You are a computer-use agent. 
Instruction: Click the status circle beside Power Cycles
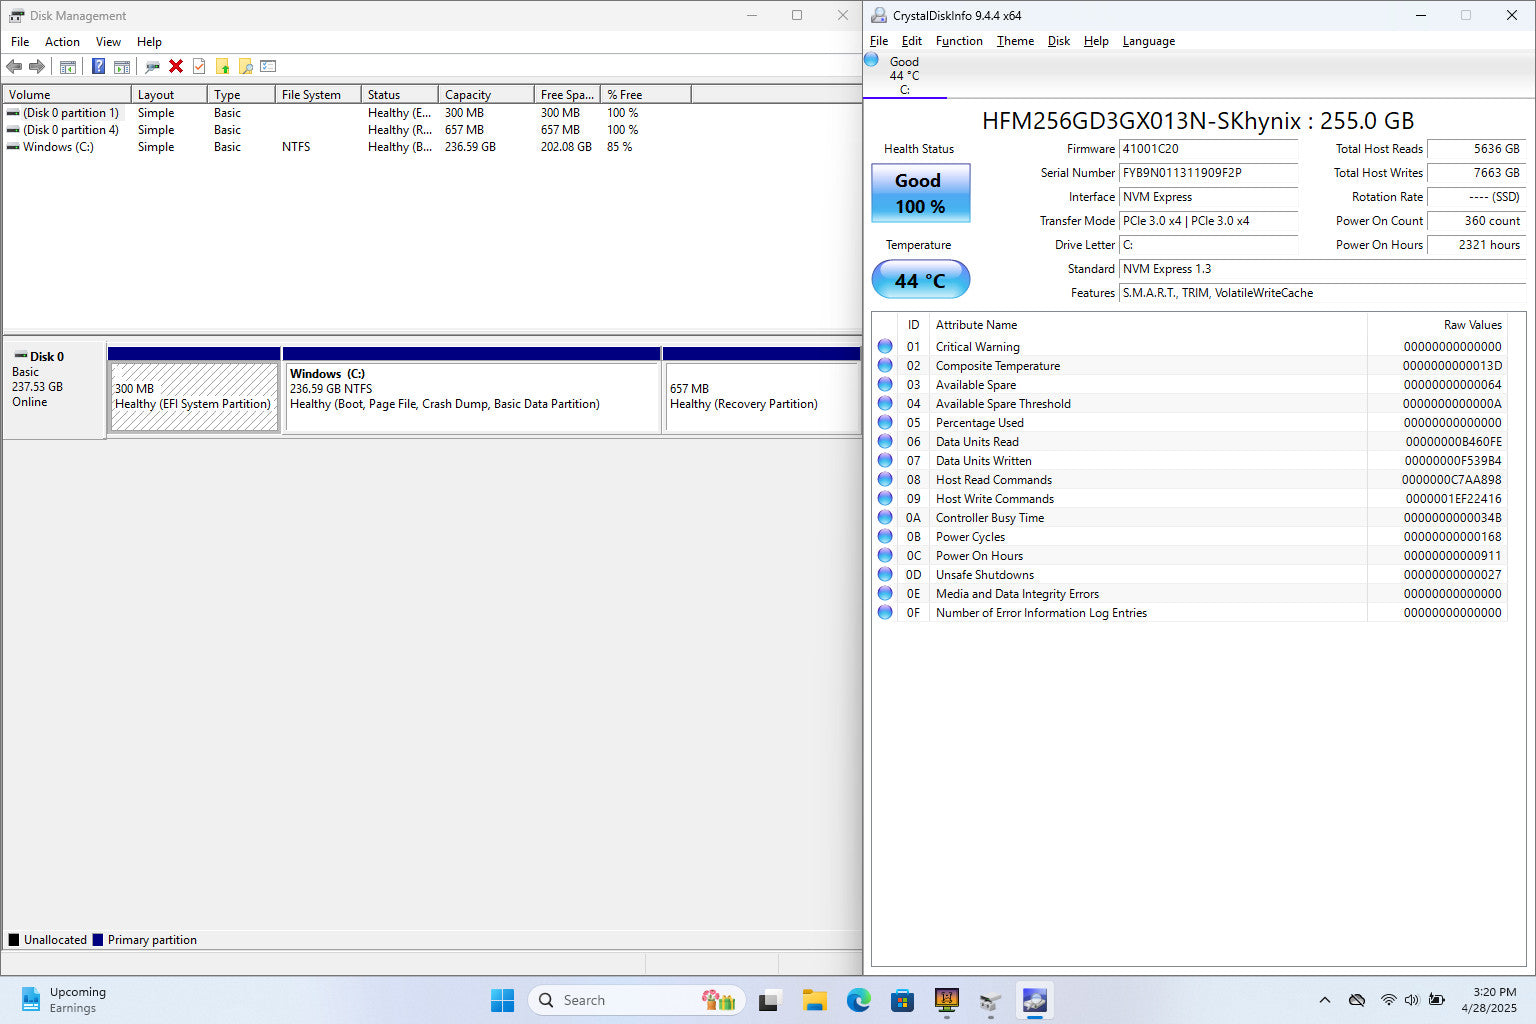coord(885,536)
